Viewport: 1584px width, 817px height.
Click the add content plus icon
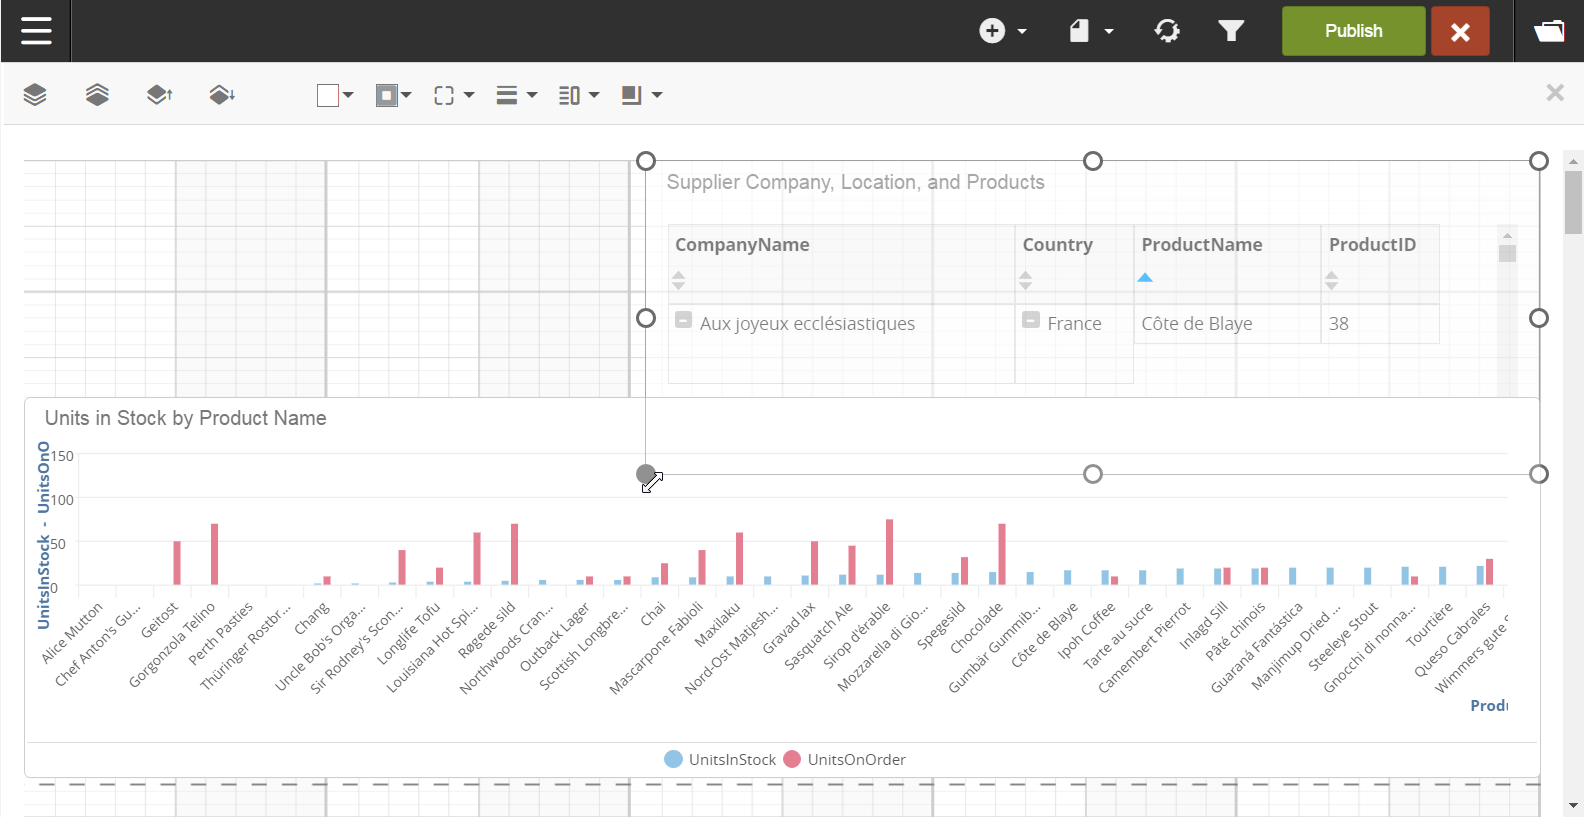coord(992,31)
